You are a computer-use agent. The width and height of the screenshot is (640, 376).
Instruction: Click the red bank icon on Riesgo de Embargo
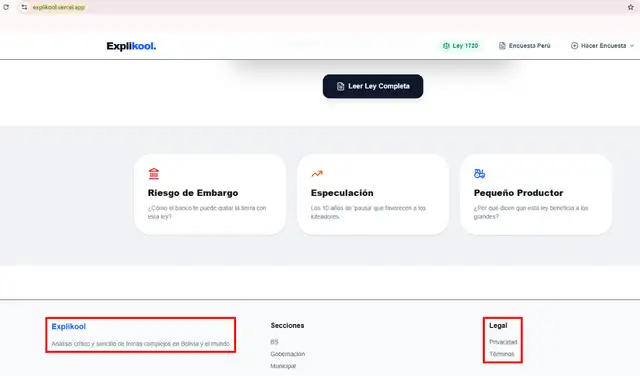(x=154, y=174)
